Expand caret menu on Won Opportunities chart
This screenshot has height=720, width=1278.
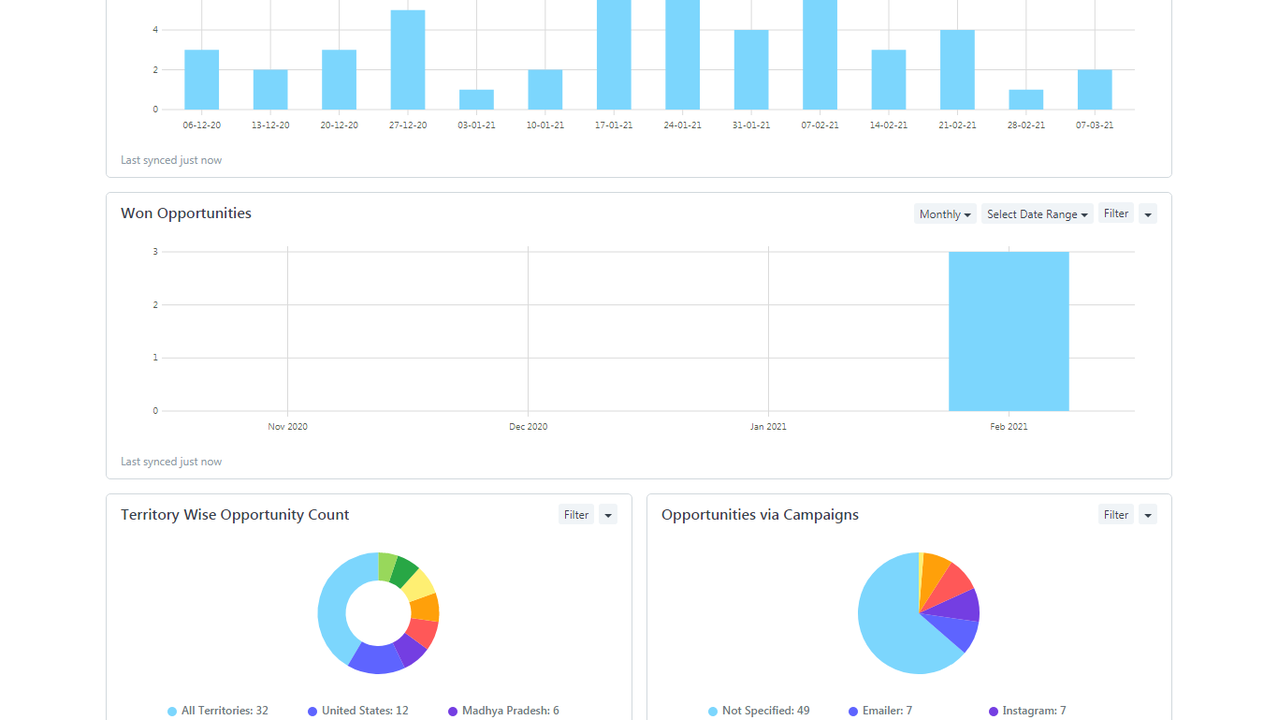click(x=1147, y=214)
